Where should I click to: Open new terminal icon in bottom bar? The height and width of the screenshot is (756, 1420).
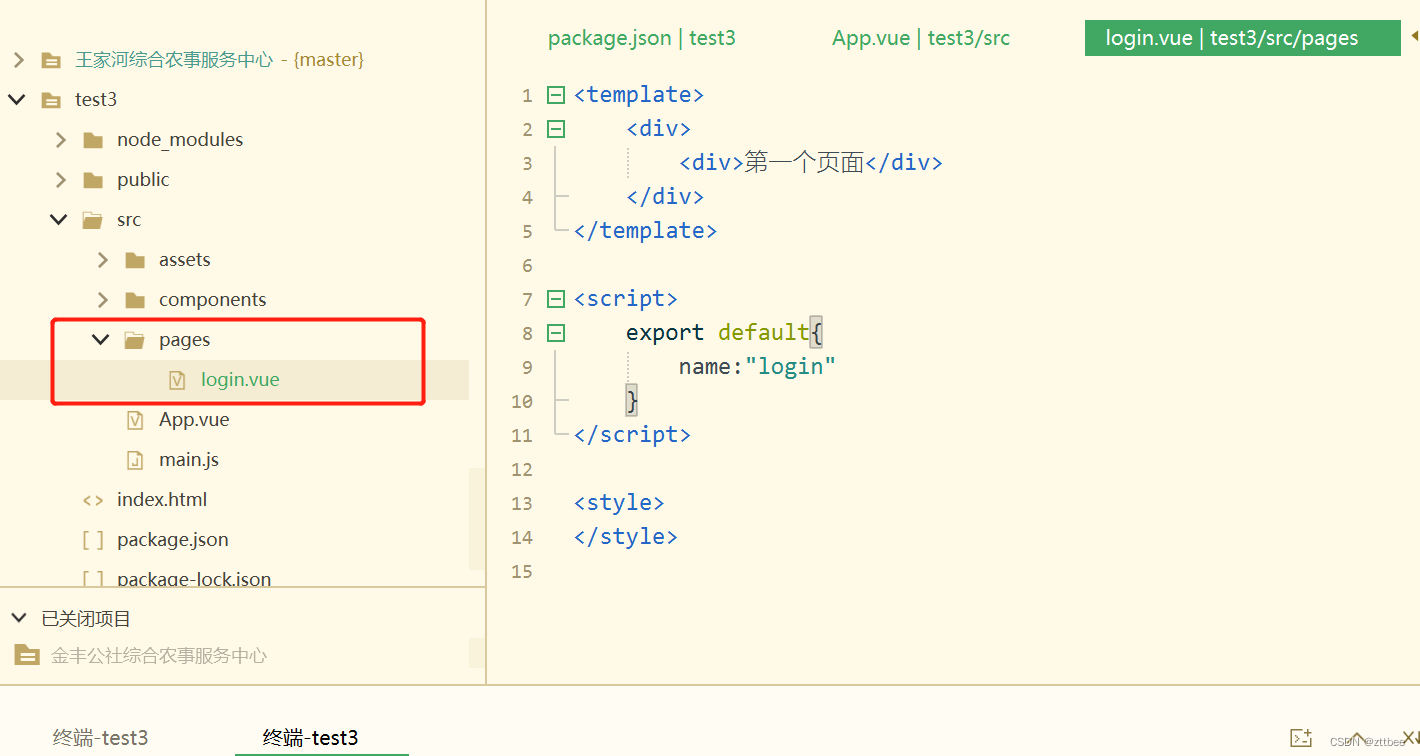[1301, 738]
